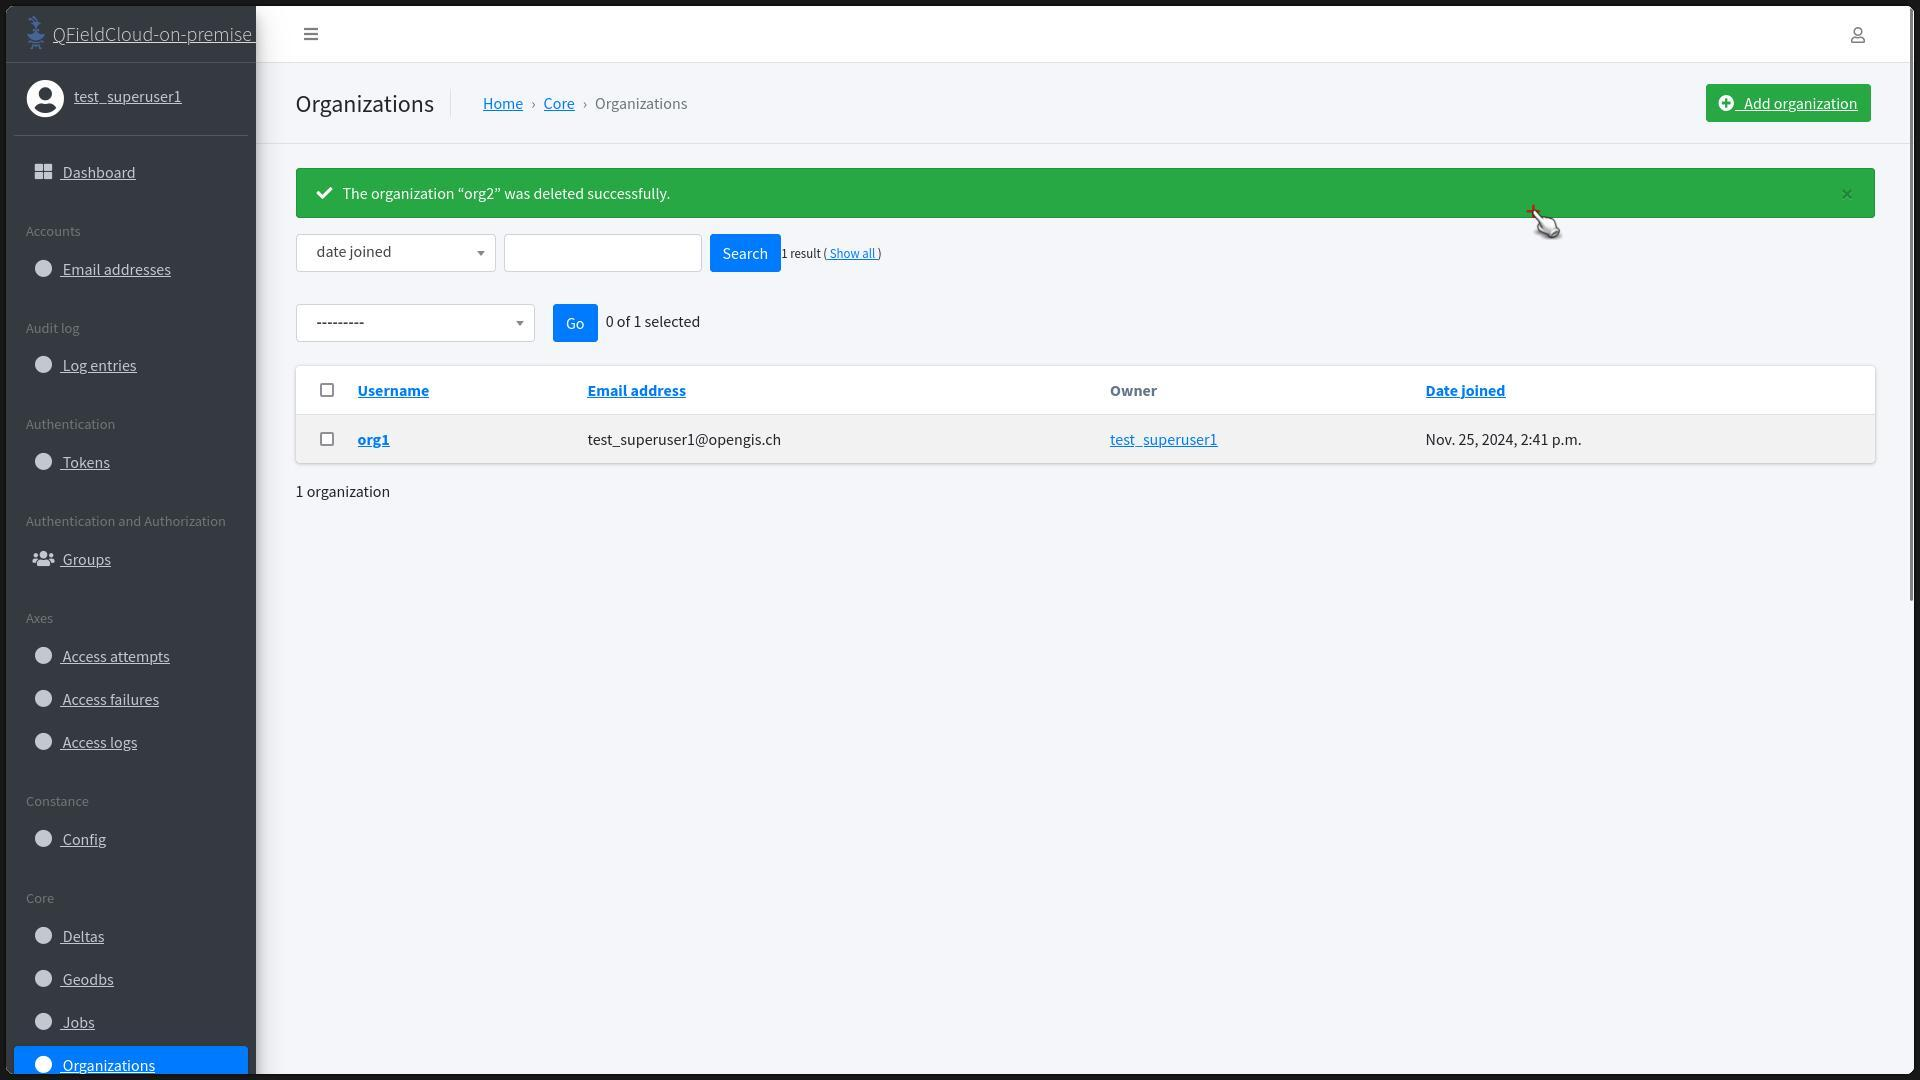The height and width of the screenshot is (1080, 1920).
Task: Click the test_superuser1 avatar icon
Action: (45, 98)
